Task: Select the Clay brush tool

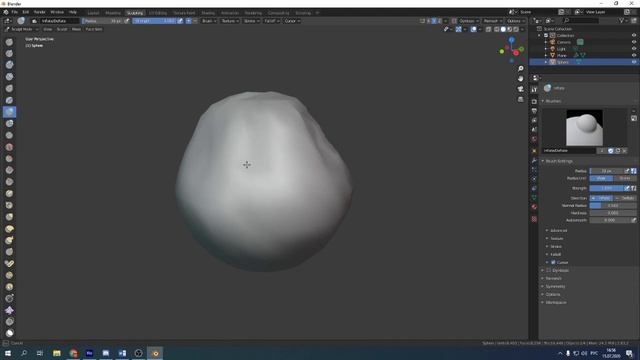Action: coord(9,65)
